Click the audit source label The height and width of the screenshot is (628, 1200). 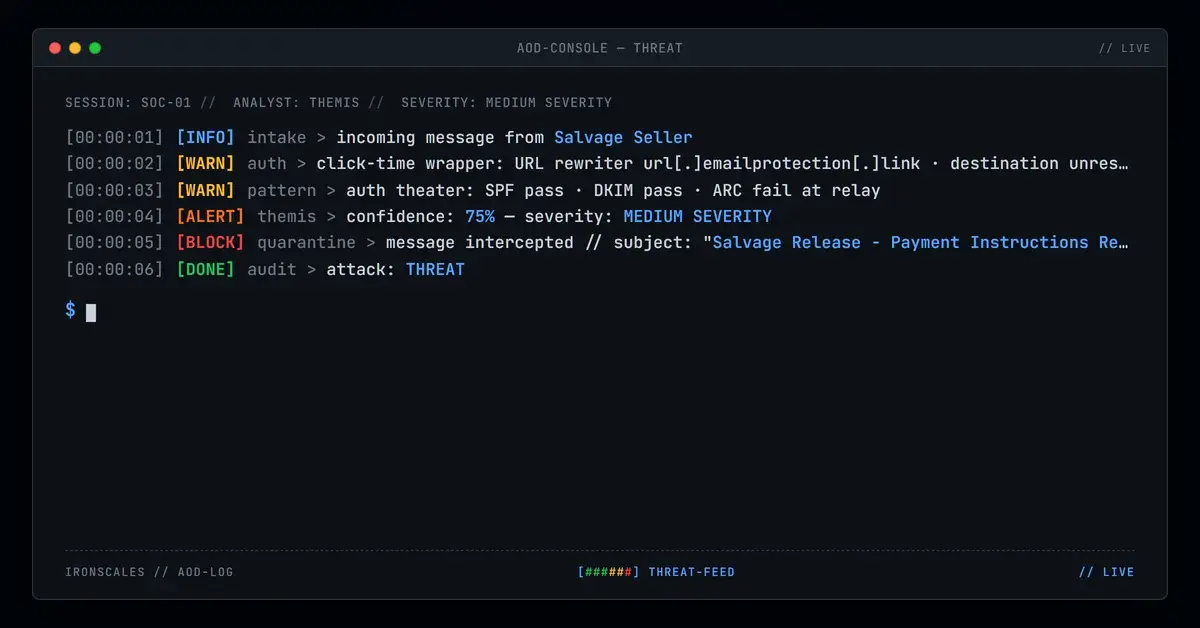[272, 269]
